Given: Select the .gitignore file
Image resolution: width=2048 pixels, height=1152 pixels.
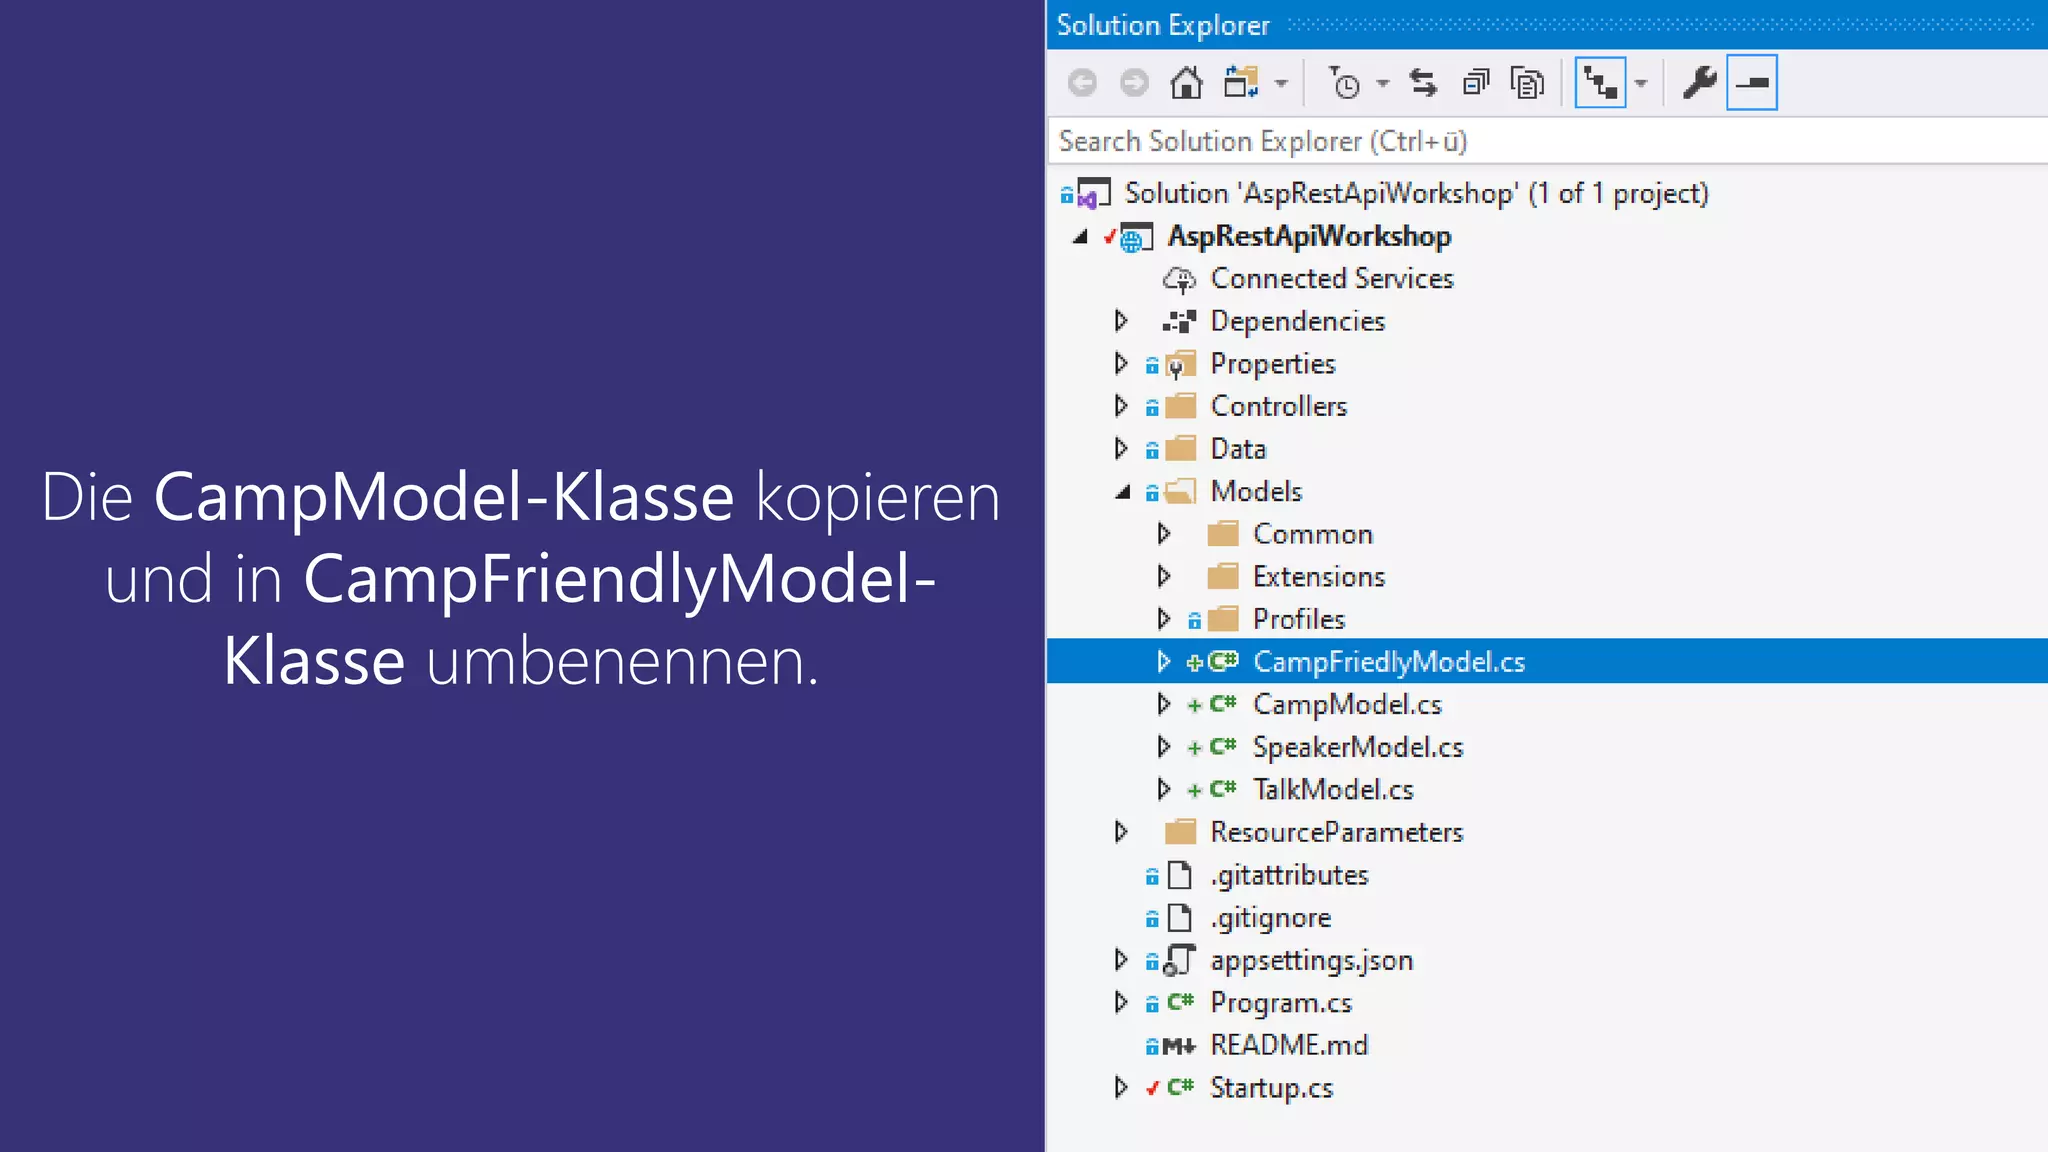Looking at the screenshot, I should point(1271,918).
